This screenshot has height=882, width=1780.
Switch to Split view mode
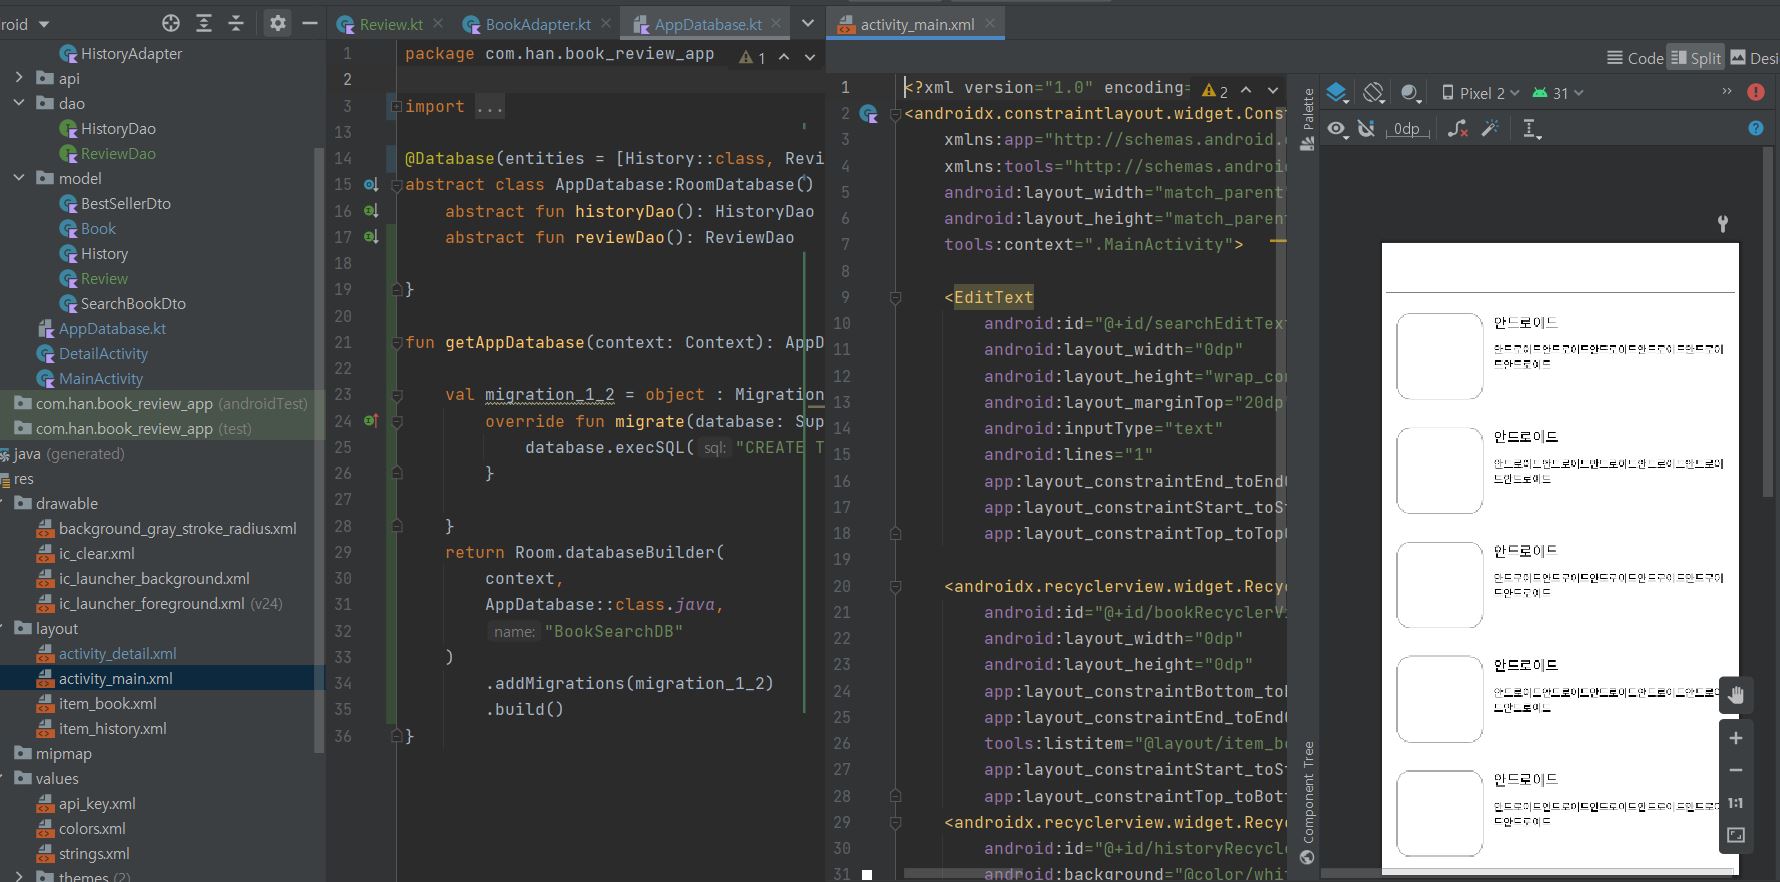[x=1697, y=58]
